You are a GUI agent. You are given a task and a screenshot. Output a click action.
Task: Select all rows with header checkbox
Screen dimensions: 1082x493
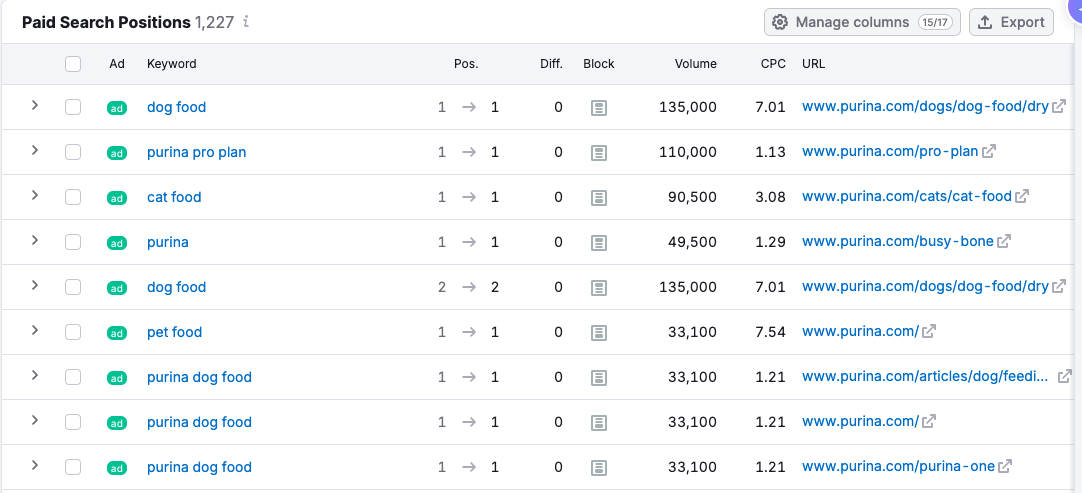pos(73,64)
